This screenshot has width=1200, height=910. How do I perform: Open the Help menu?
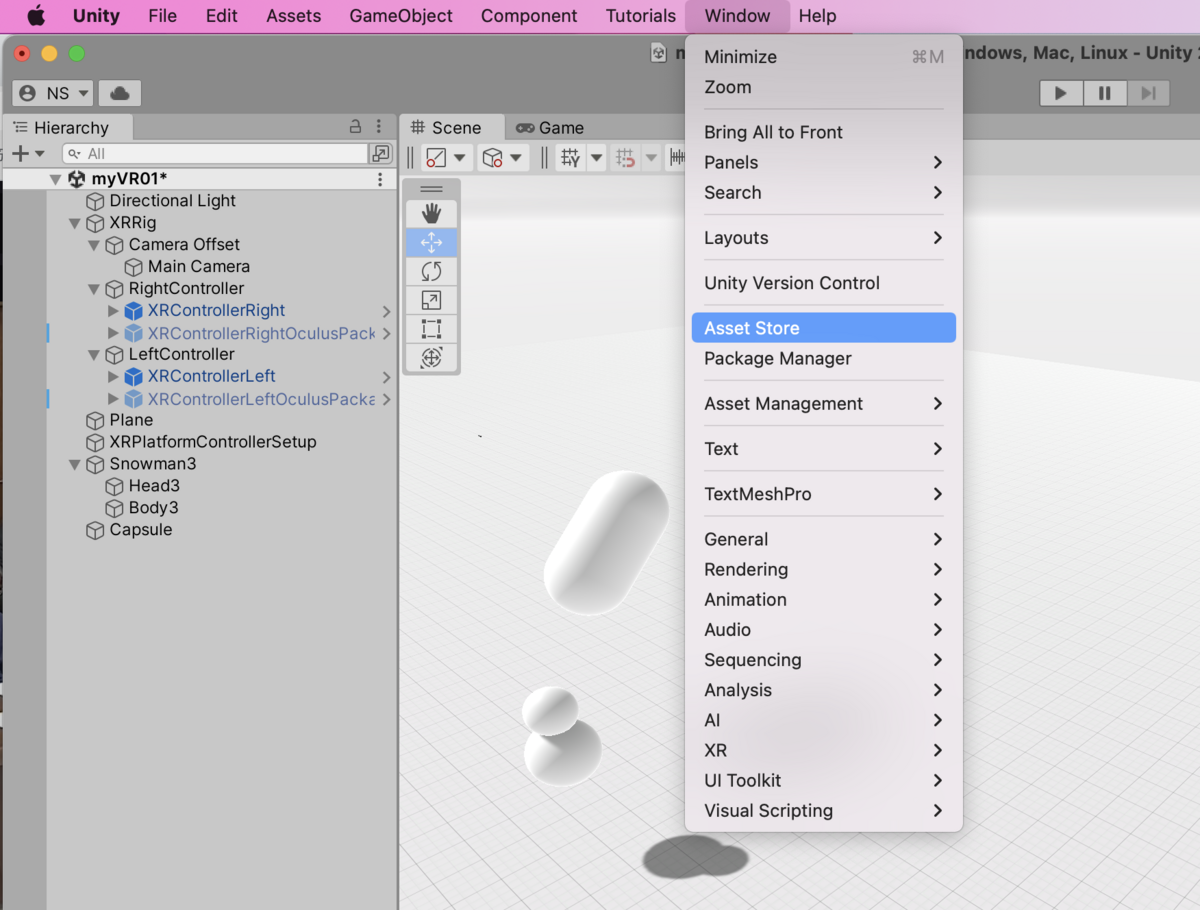817,16
